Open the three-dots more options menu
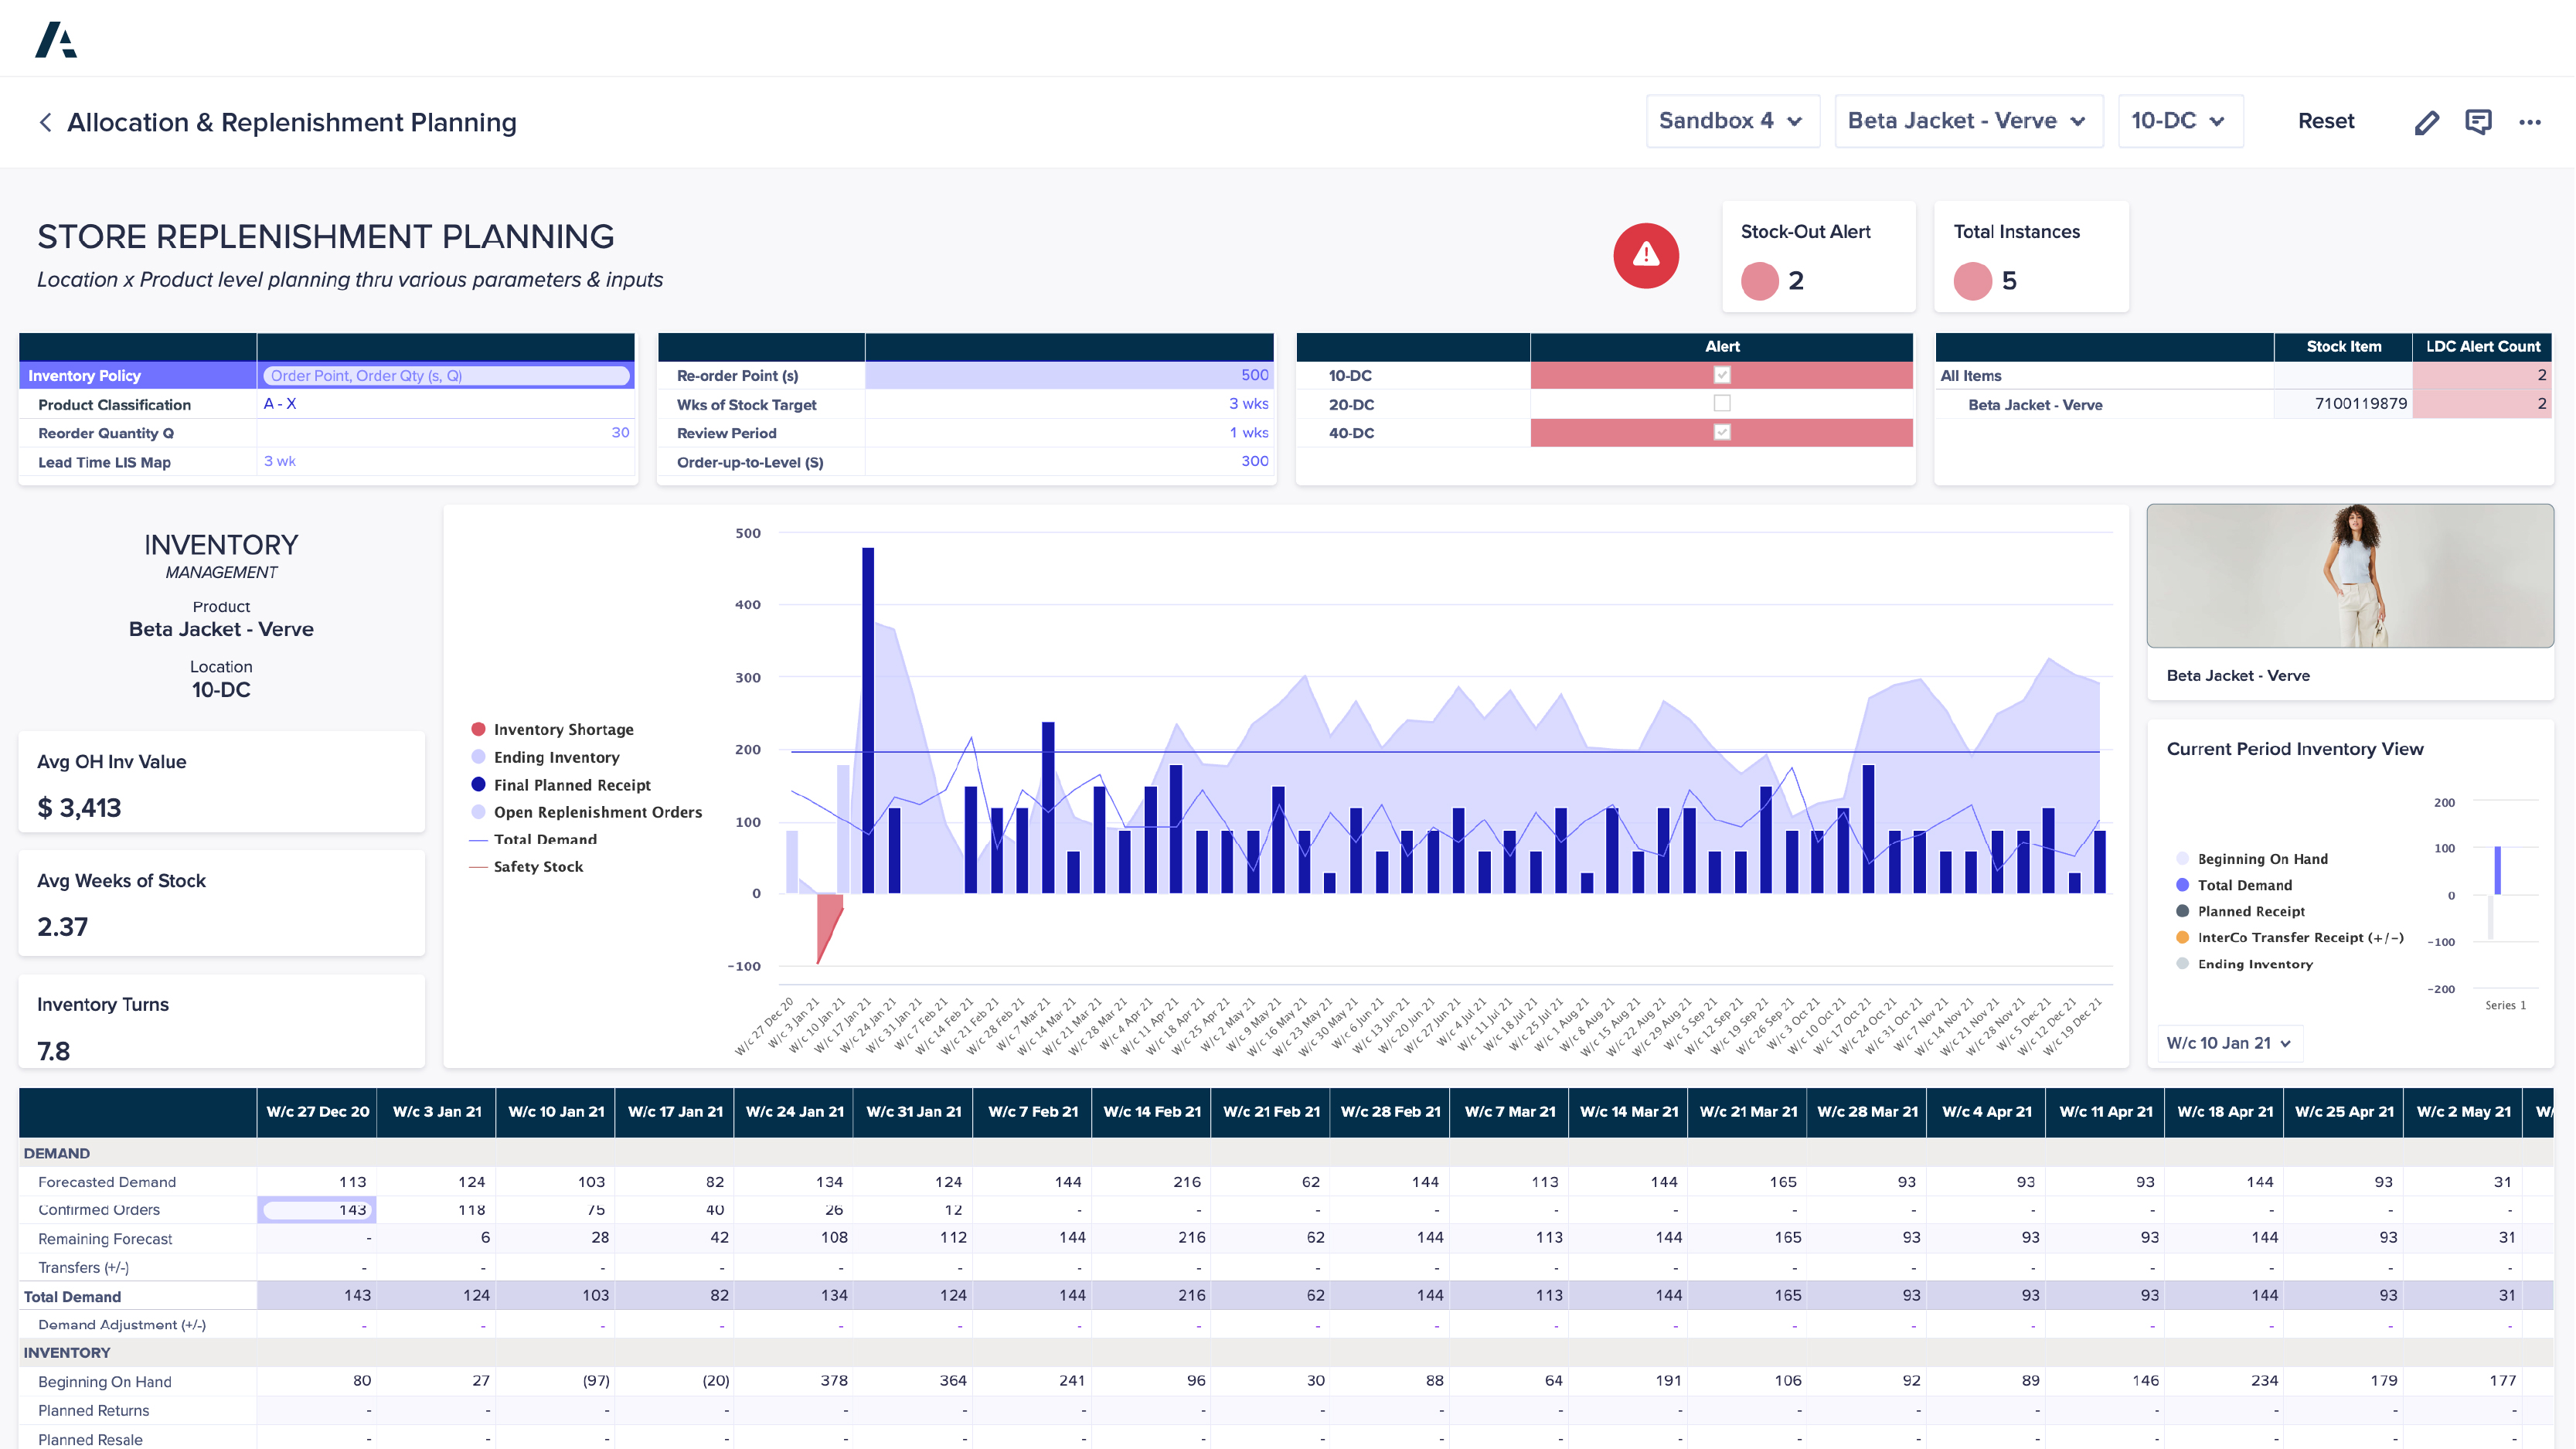Viewport: 2576px width, 1449px height. click(2530, 122)
